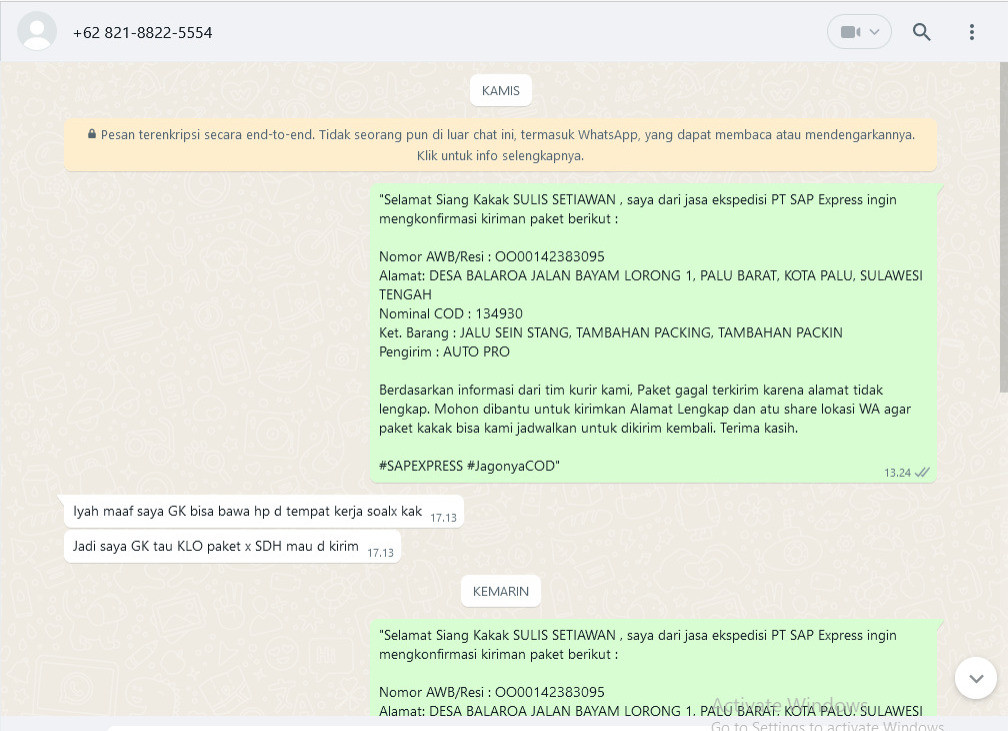
Task: Click 'Berdasarkan informasi dari tim kurir kami' paragraph
Action: pyautogui.click(x=645, y=409)
